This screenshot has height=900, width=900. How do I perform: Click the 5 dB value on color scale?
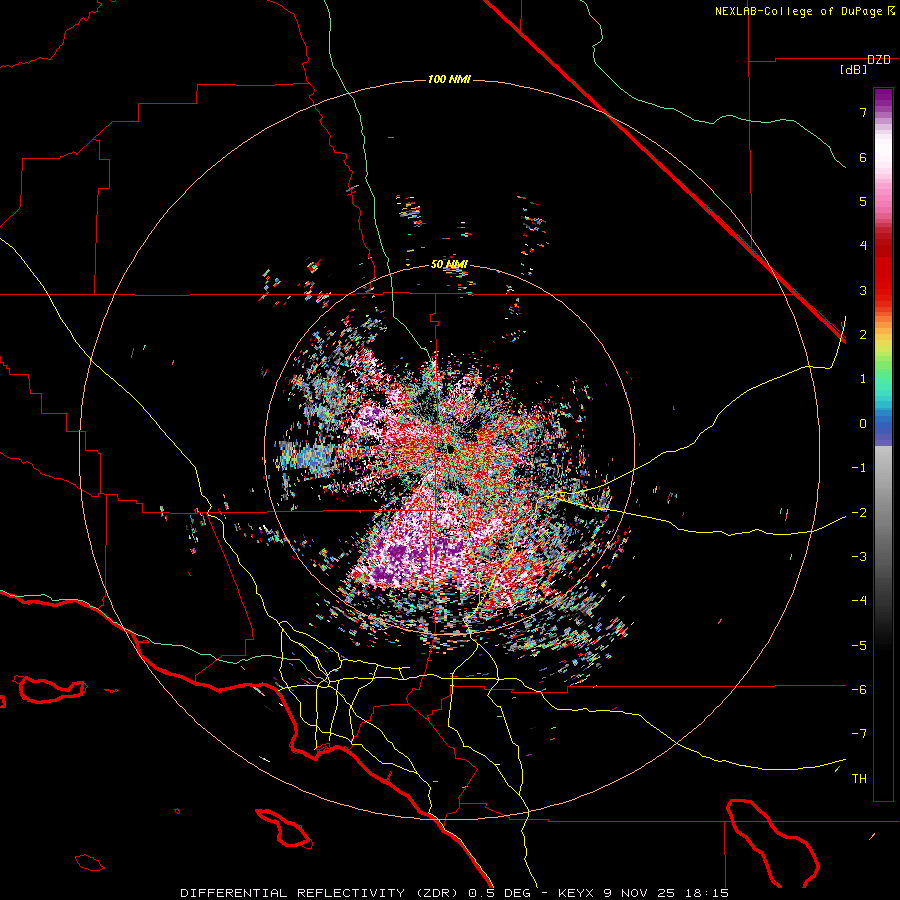point(863,201)
